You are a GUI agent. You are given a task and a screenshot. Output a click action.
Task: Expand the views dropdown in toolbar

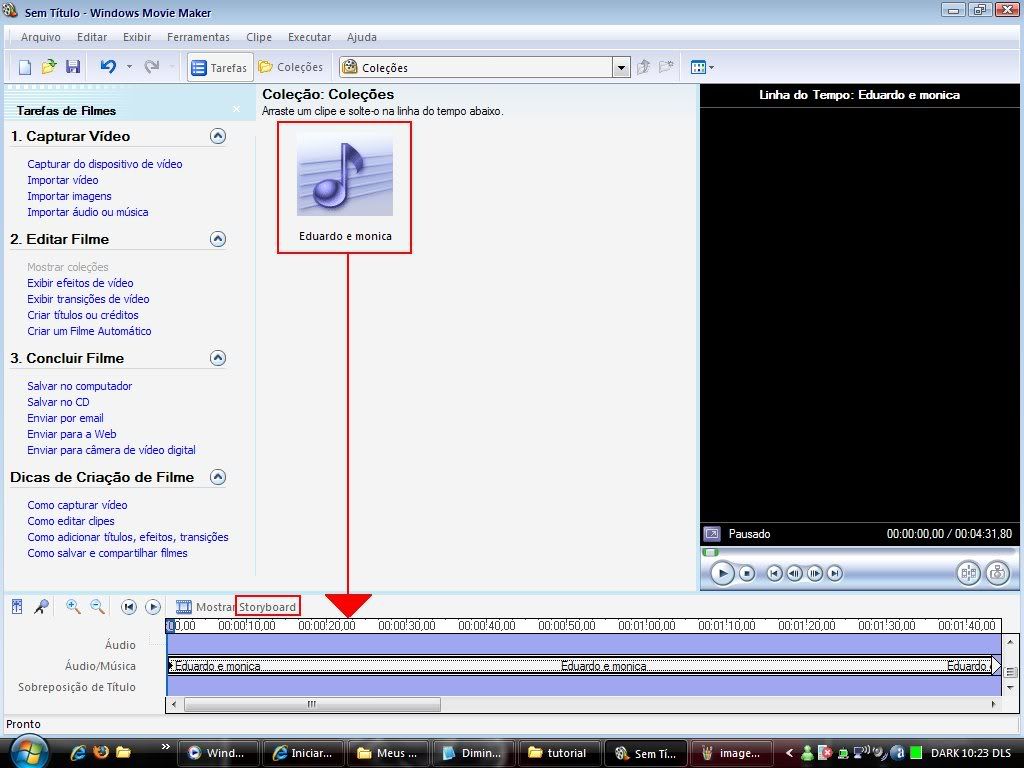[x=702, y=67]
